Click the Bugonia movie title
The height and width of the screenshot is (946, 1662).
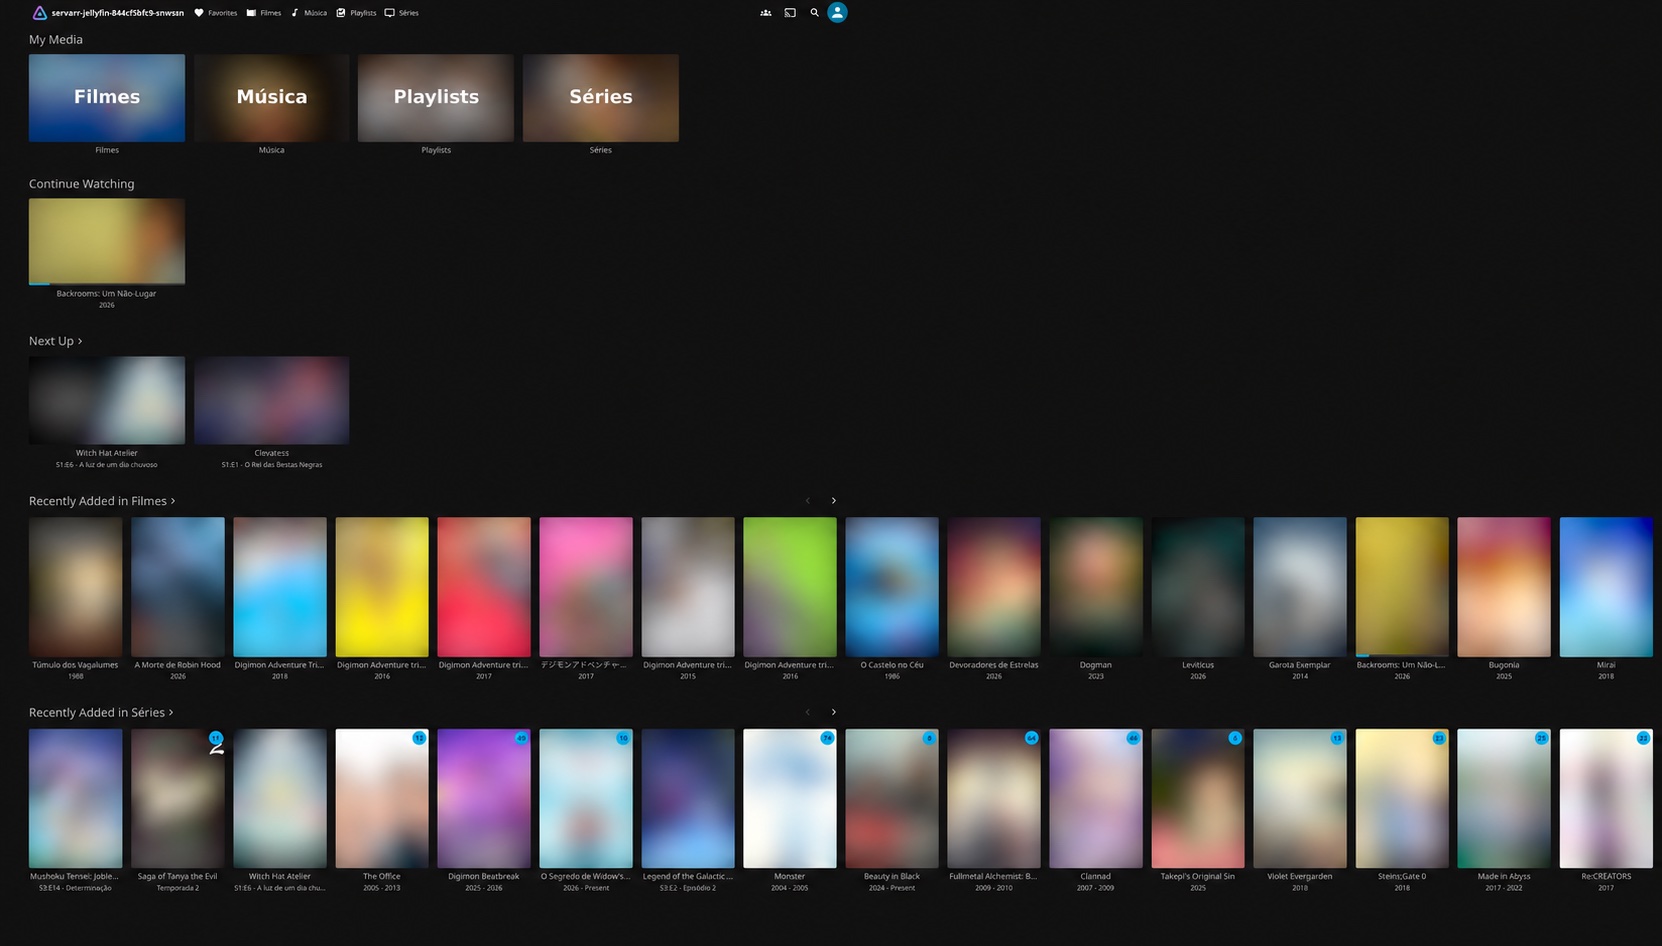pos(1504,665)
